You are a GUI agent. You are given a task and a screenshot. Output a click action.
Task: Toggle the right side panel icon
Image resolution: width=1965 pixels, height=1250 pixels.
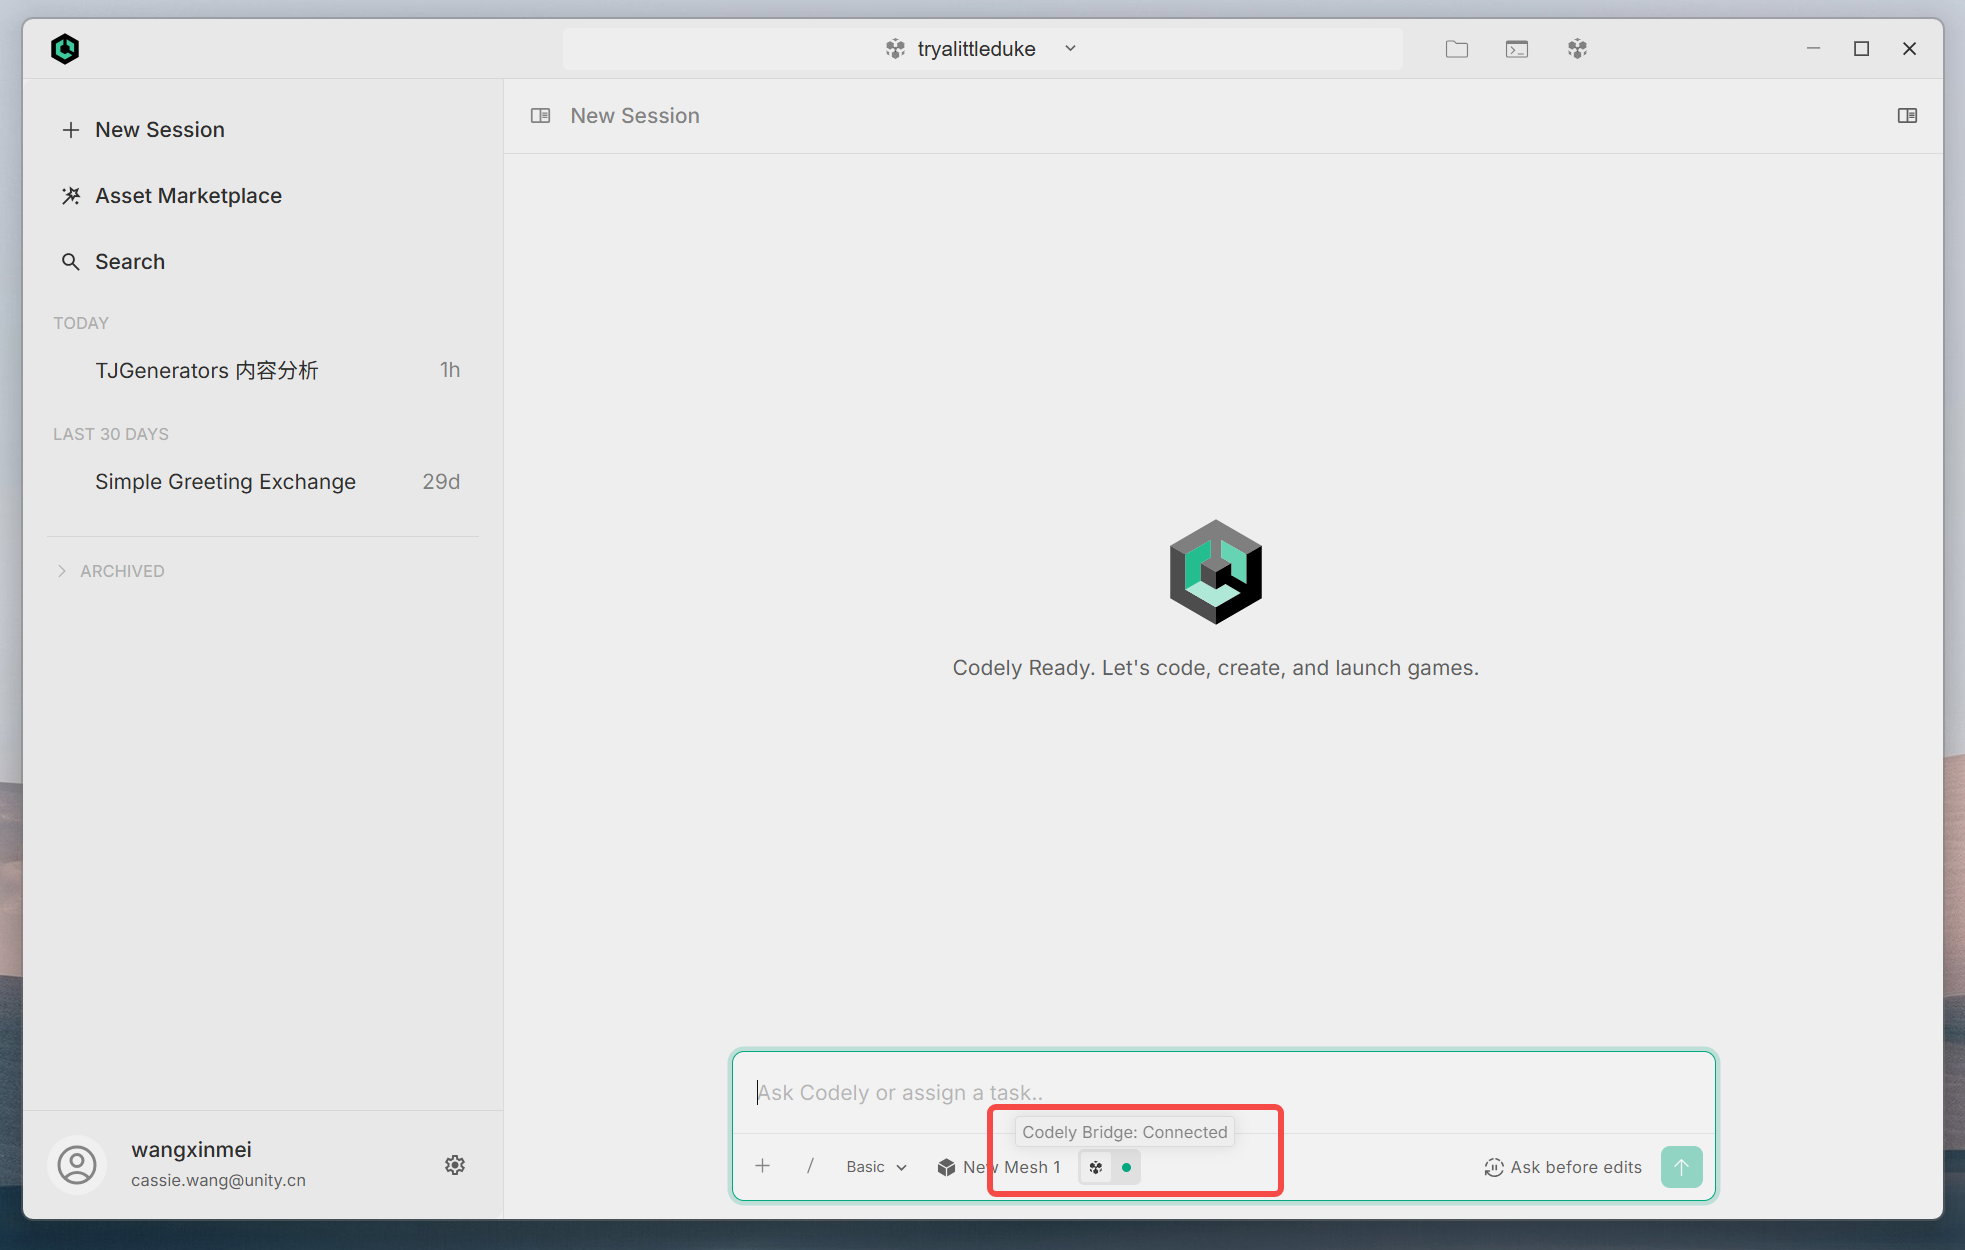click(1907, 116)
